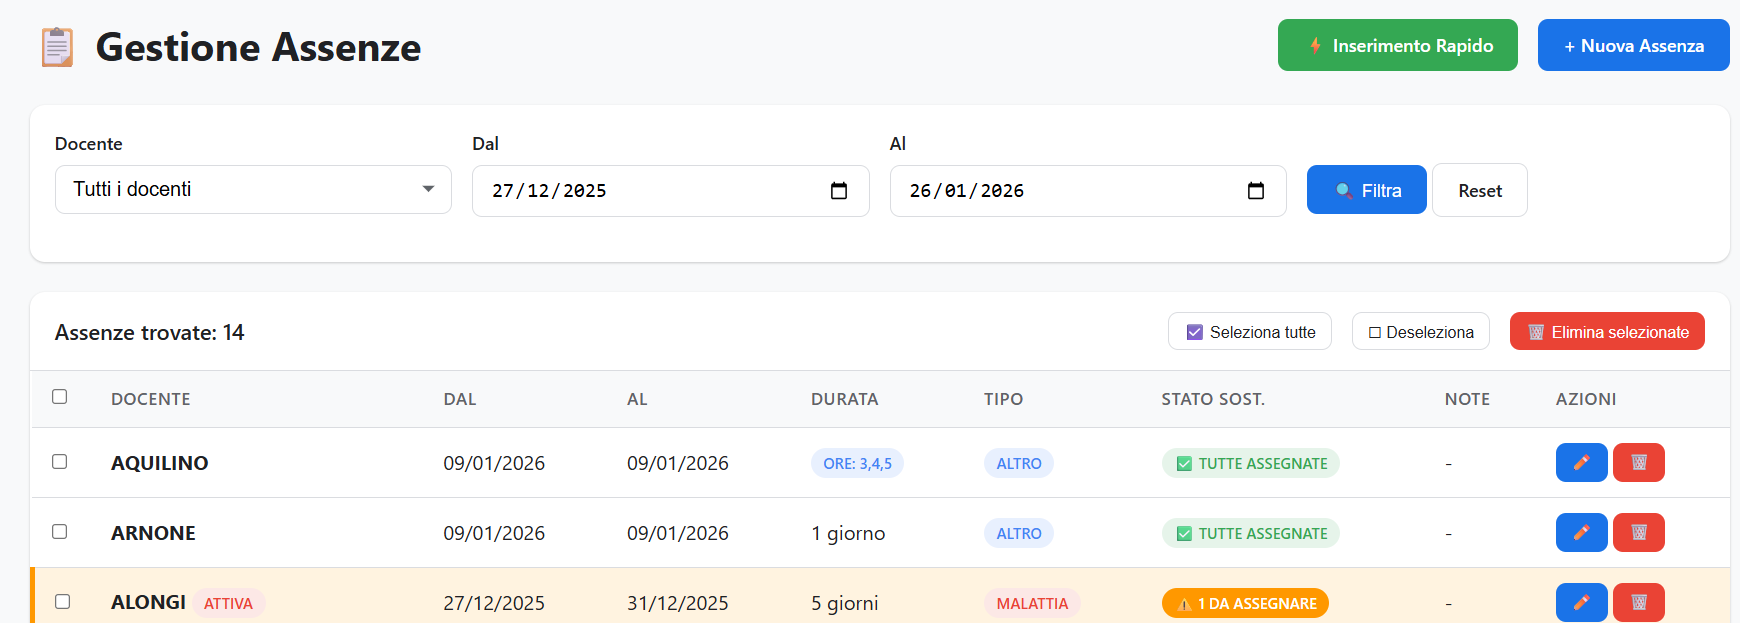This screenshot has width=1740, height=623.
Task: Click the Reset button
Action: [1479, 191]
